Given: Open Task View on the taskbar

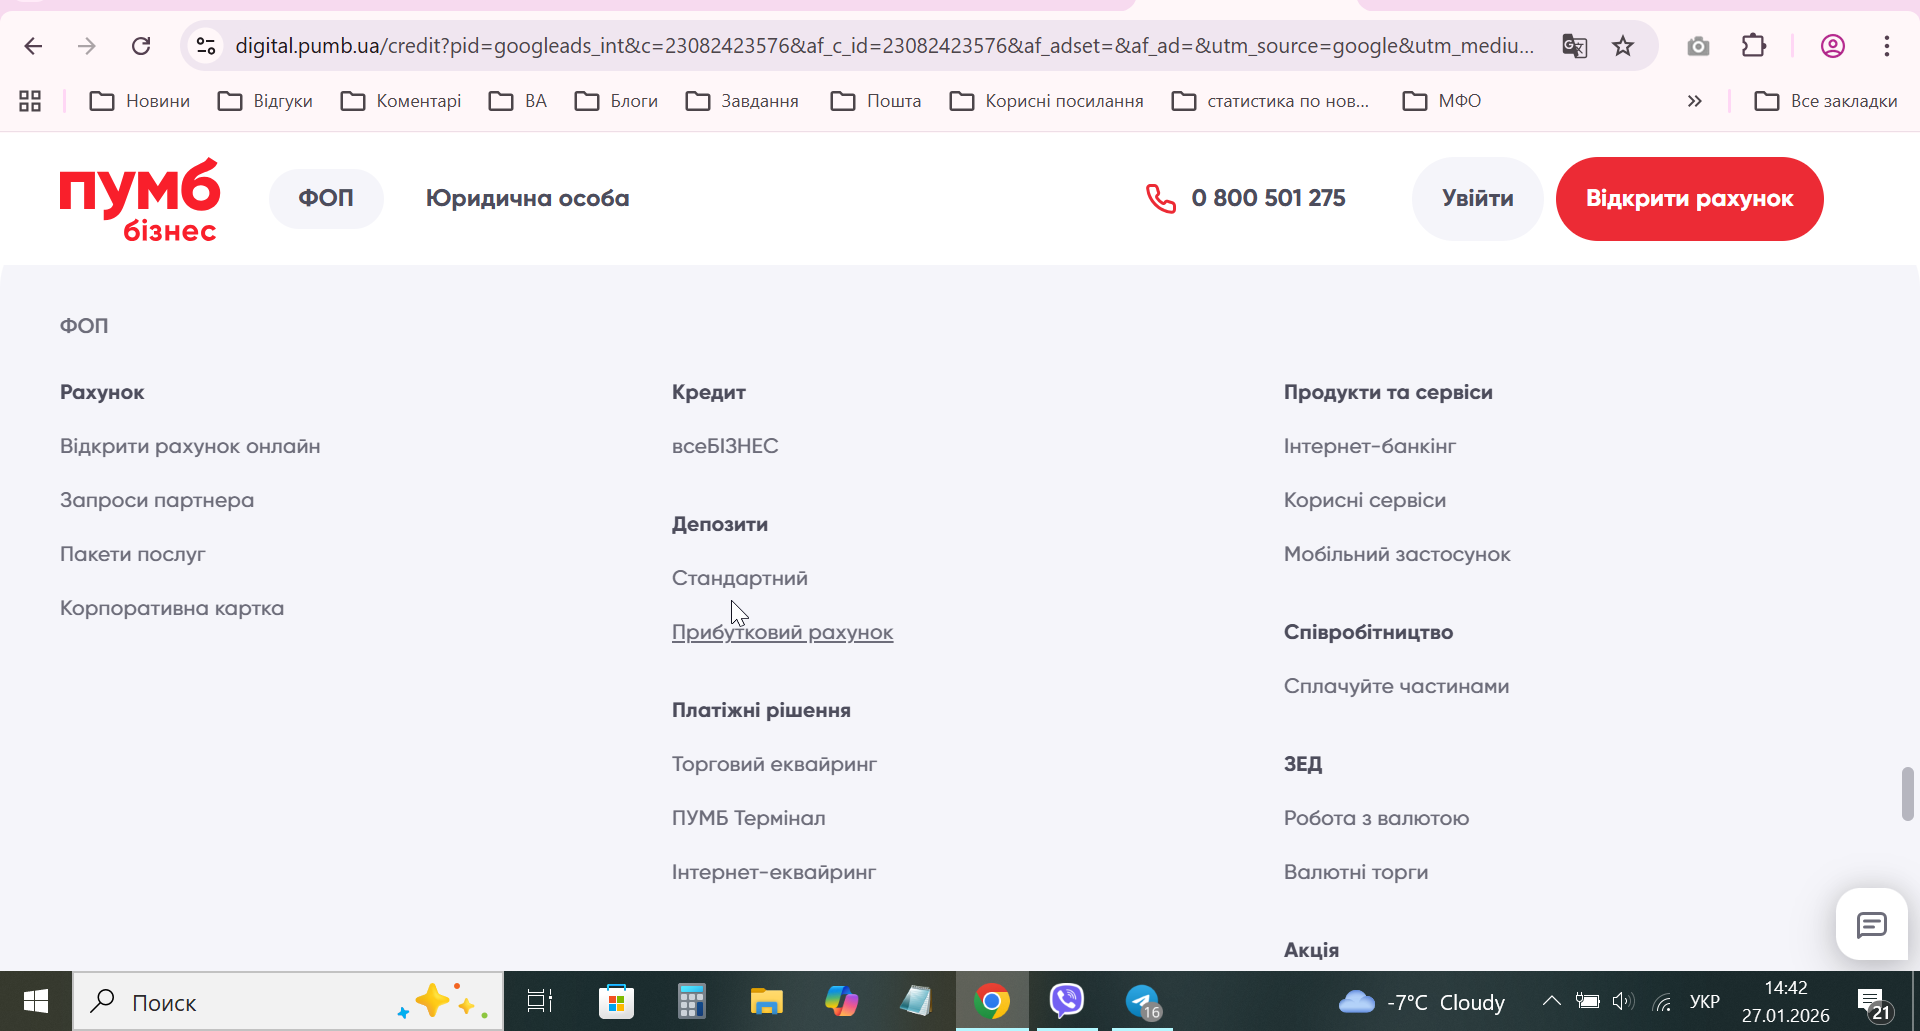Looking at the screenshot, I should pos(540,1001).
